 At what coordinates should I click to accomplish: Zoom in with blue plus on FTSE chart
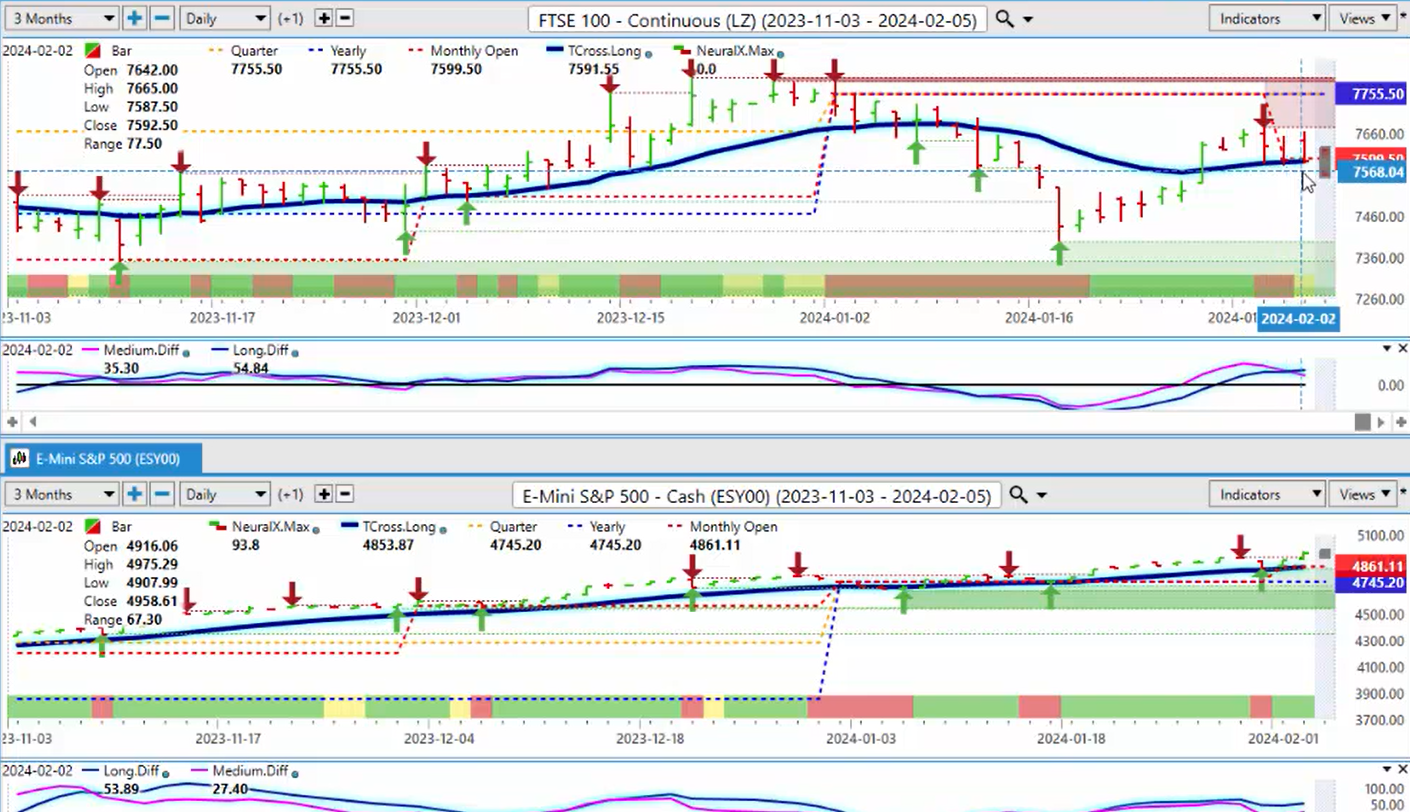[x=135, y=18]
